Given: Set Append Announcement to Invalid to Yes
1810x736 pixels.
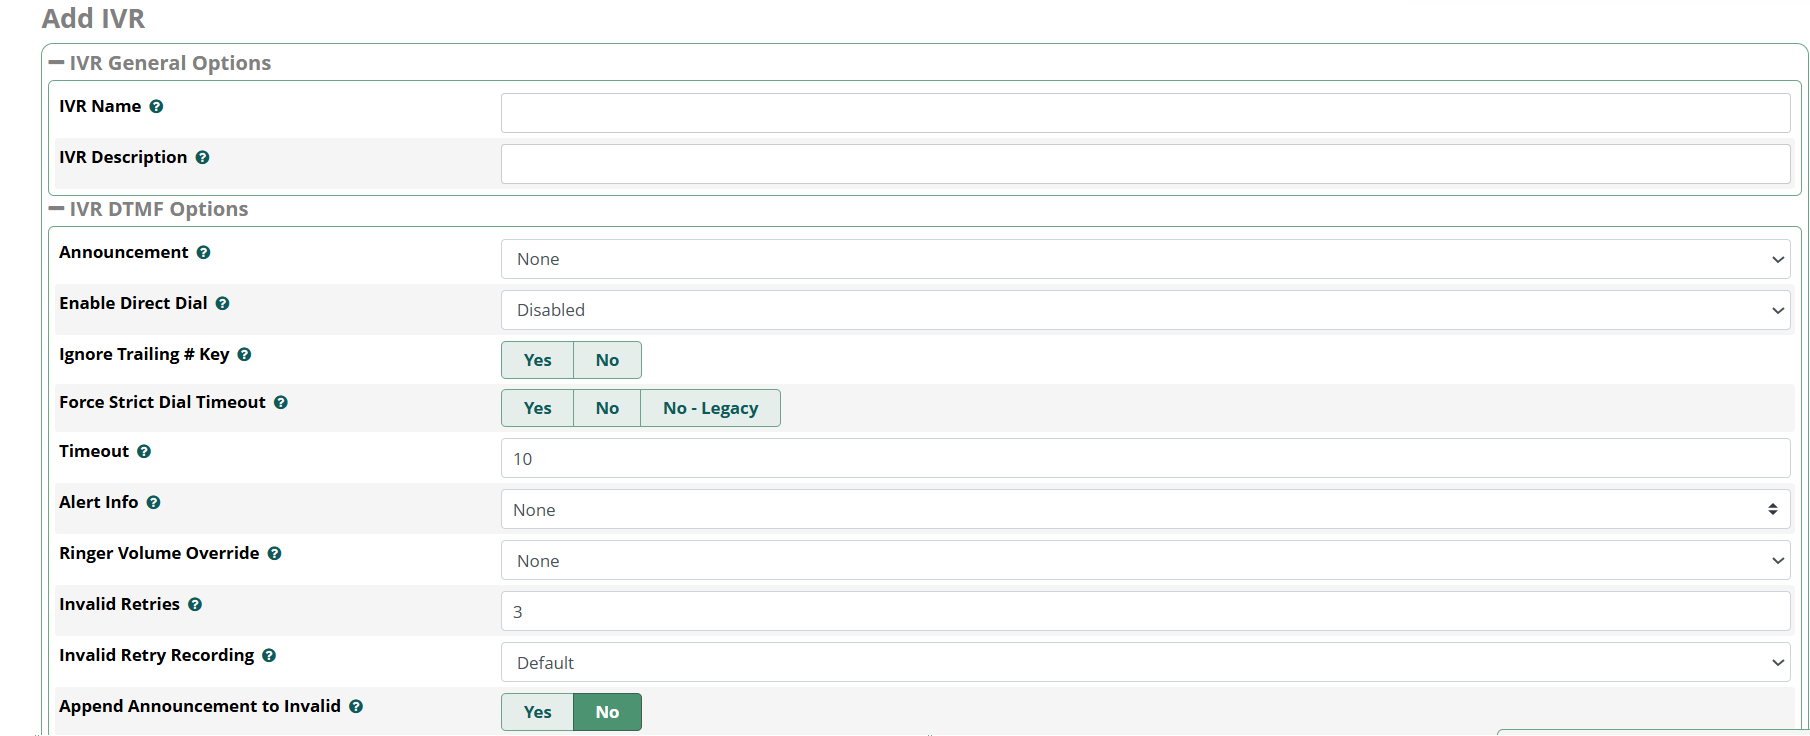Looking at the screenshot, I should pos(537,712).
